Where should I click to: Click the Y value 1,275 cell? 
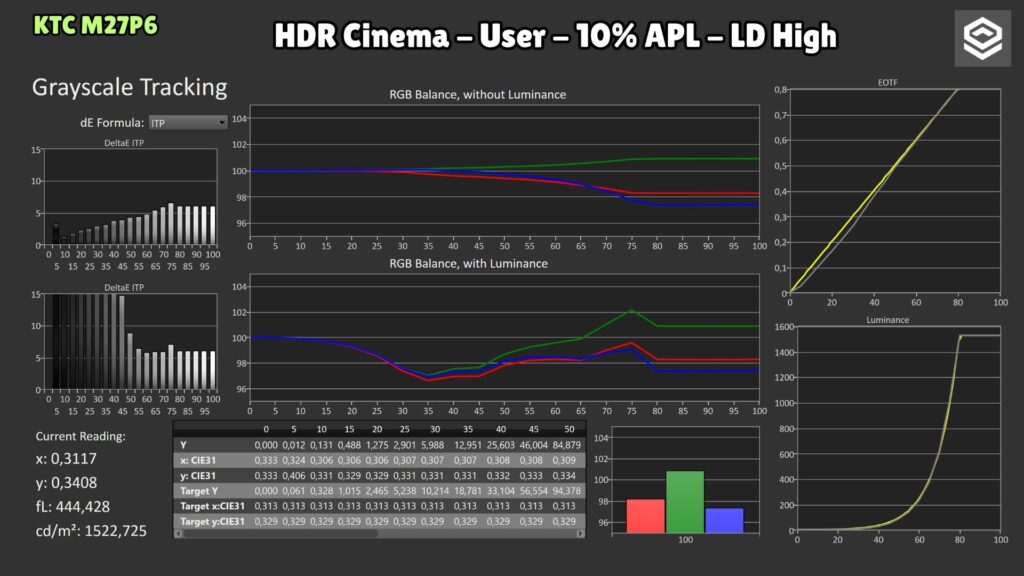point(377,445)
